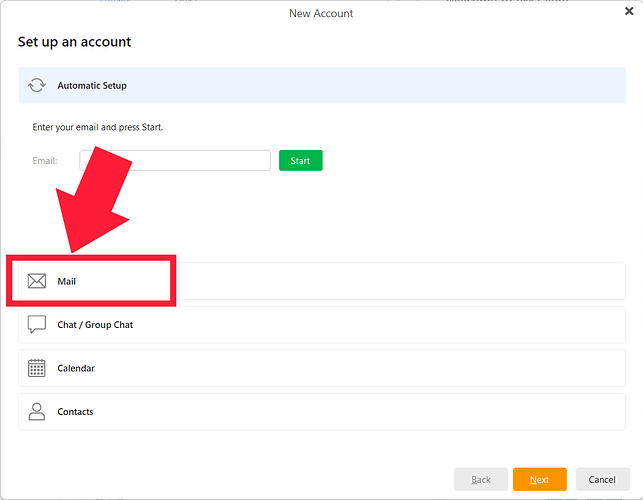643x500 pixels.
Task: Choose the Chat / Group Chat option text
Action: click(x=95, y=325)
